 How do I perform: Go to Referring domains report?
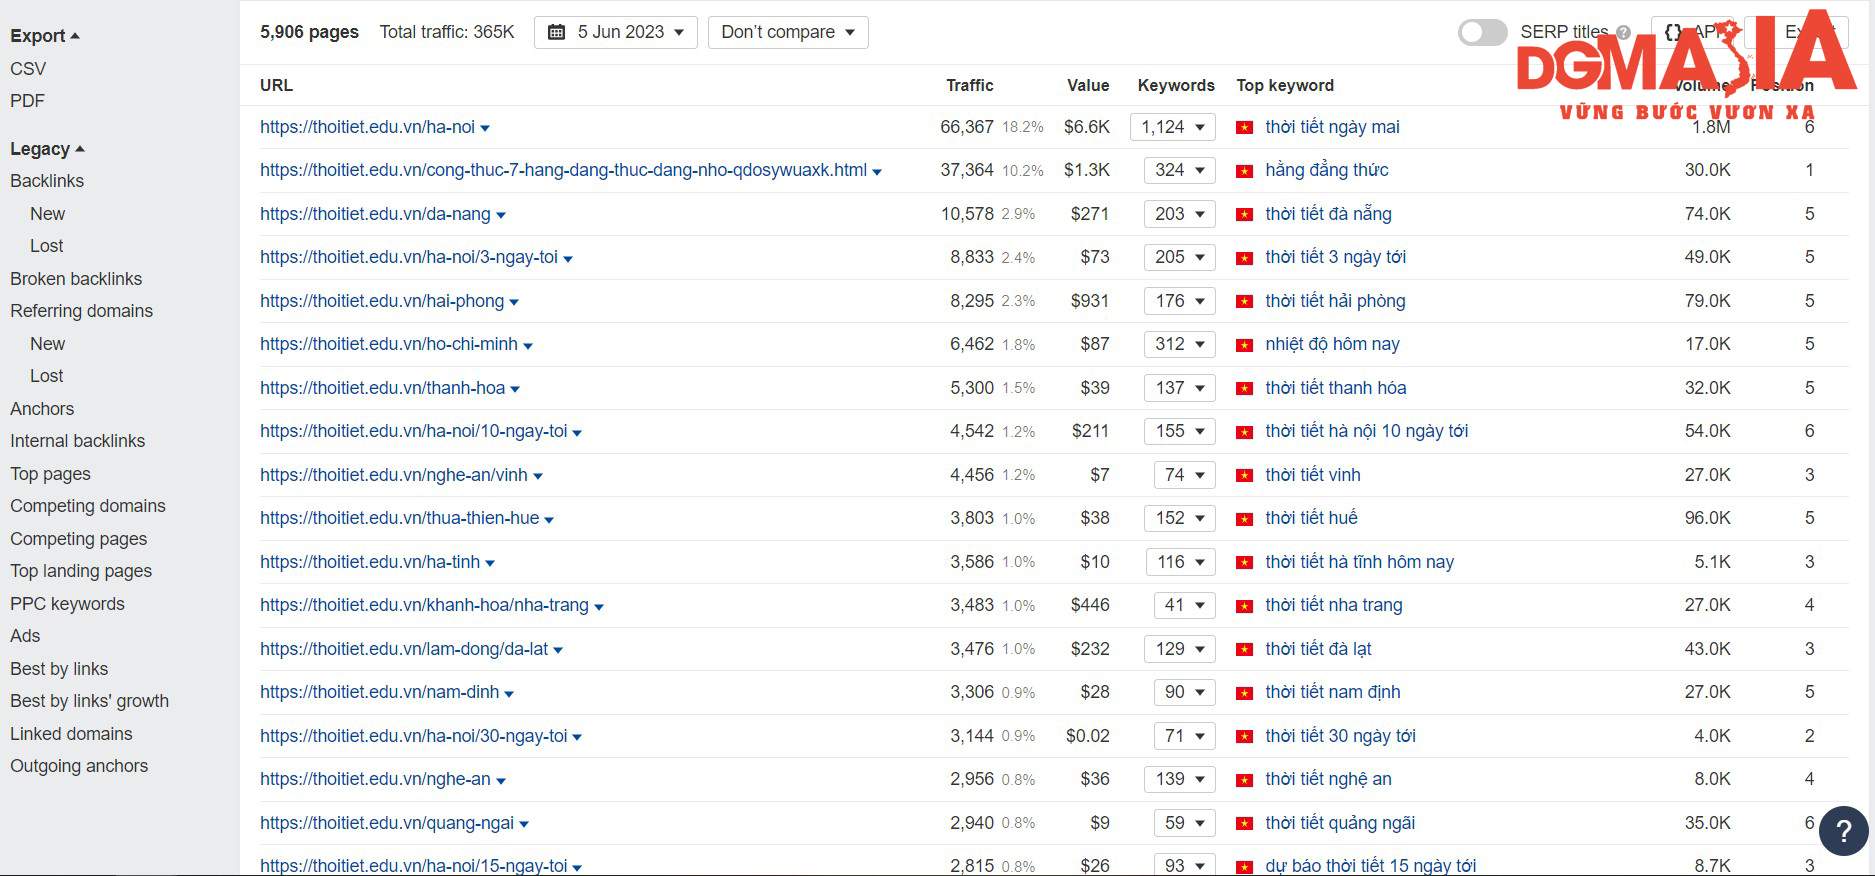(x=81, y=311)
